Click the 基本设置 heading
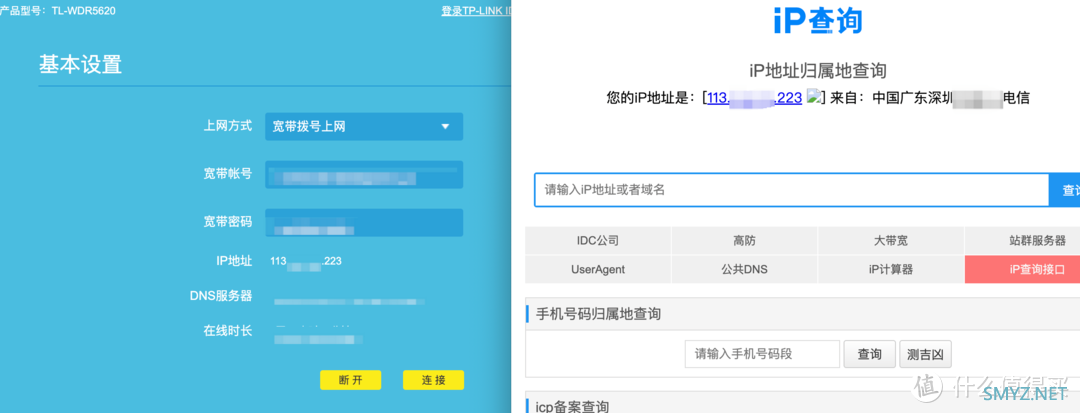The image size is (1080, 413). 80,65
